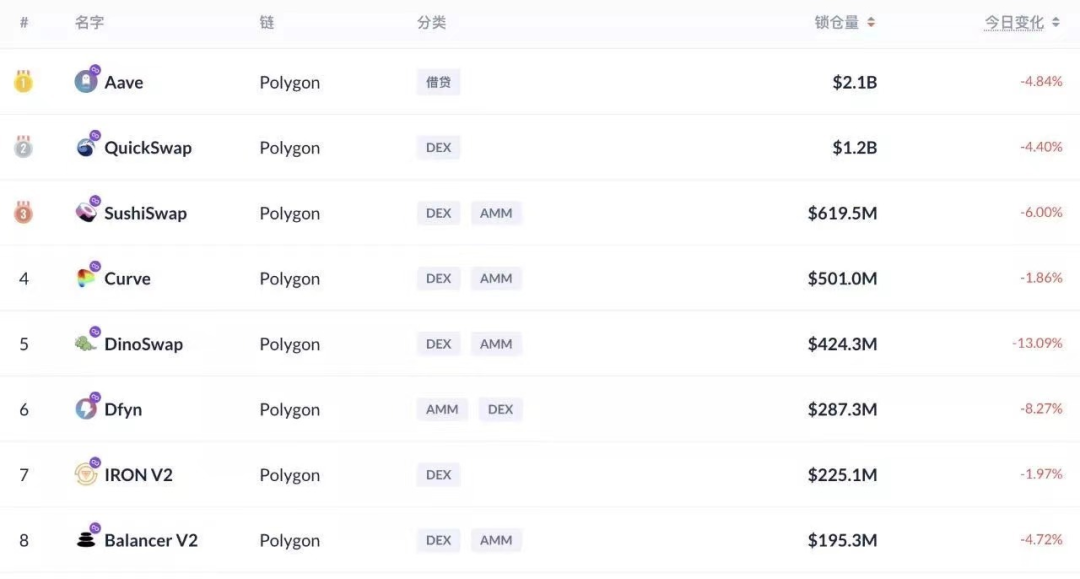Click the DEX tag in QuickSwap row

pyautogui.click(x=438, y=147)
